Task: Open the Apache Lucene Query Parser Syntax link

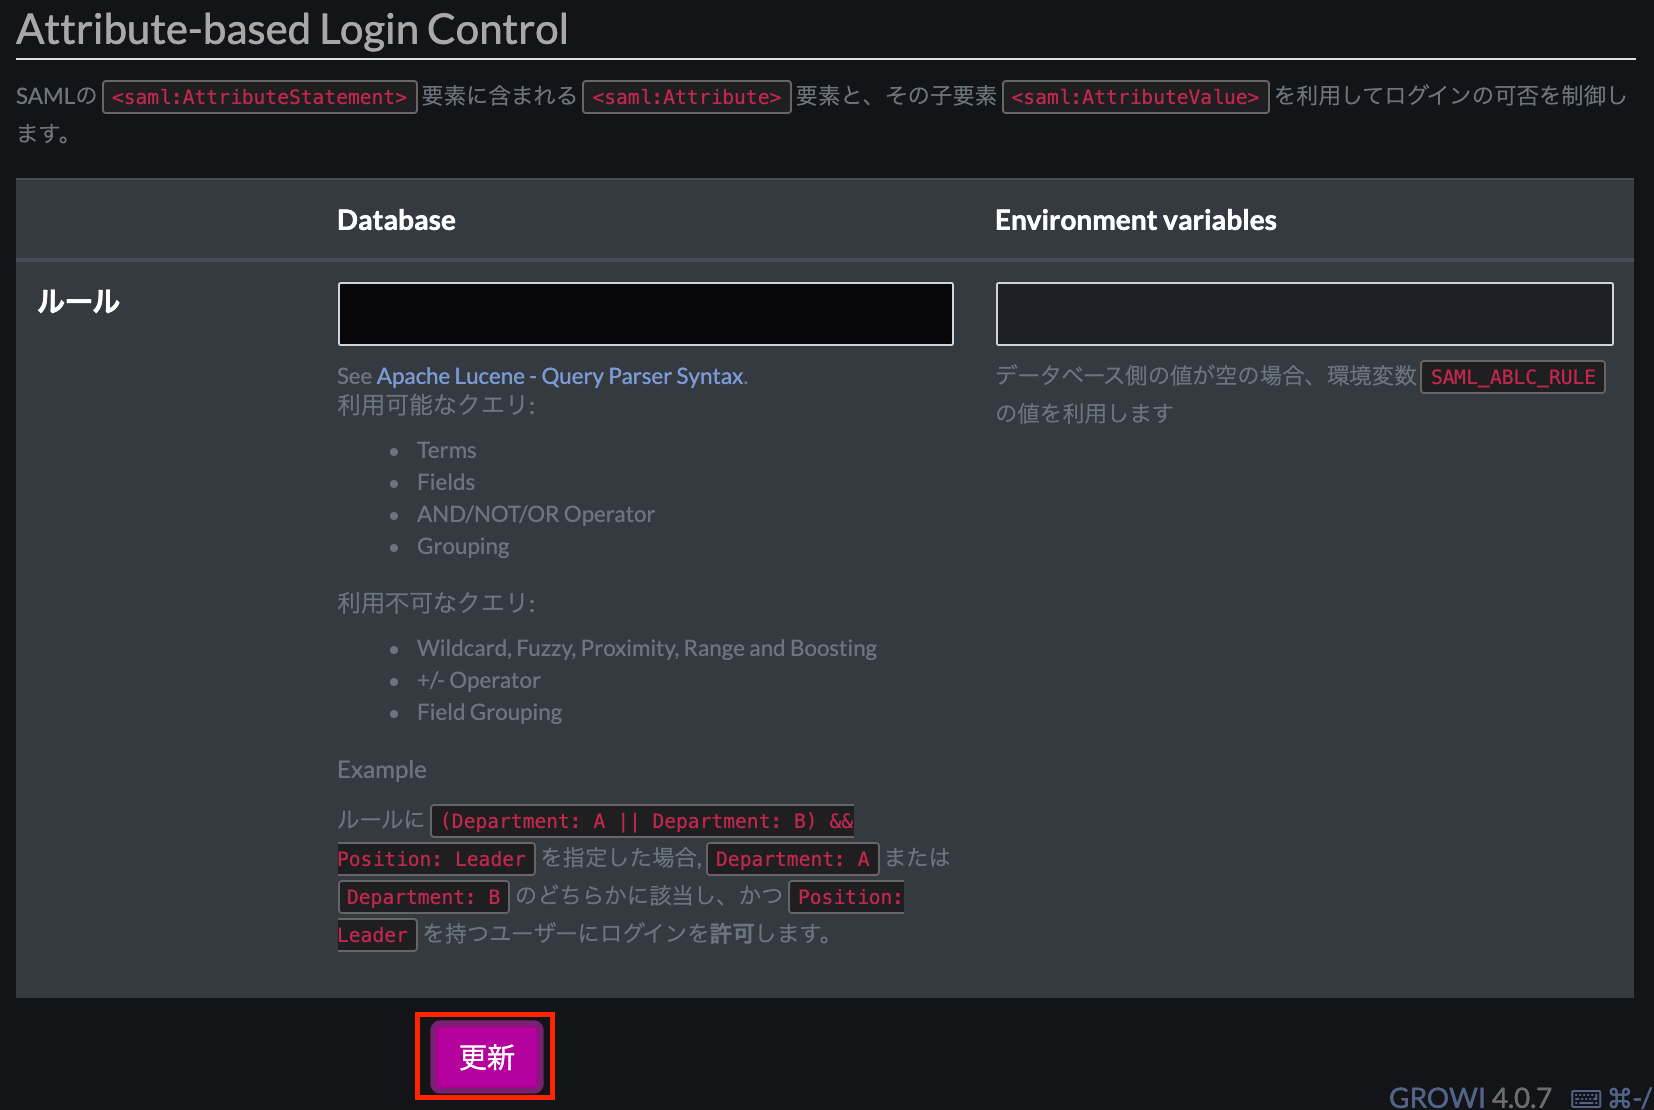Action: coord(560,376)
